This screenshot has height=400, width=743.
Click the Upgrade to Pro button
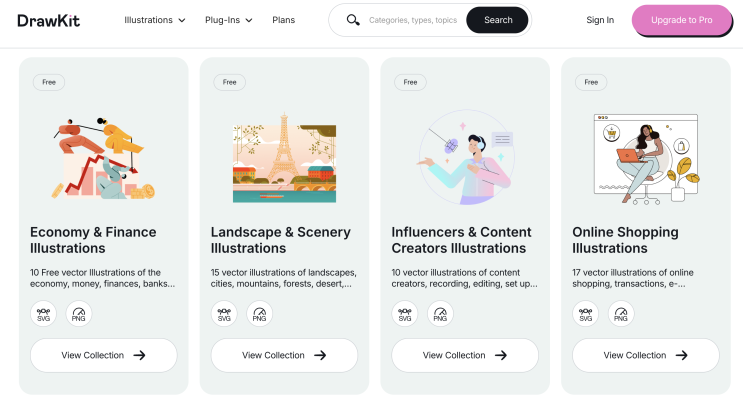coord(682,20)
